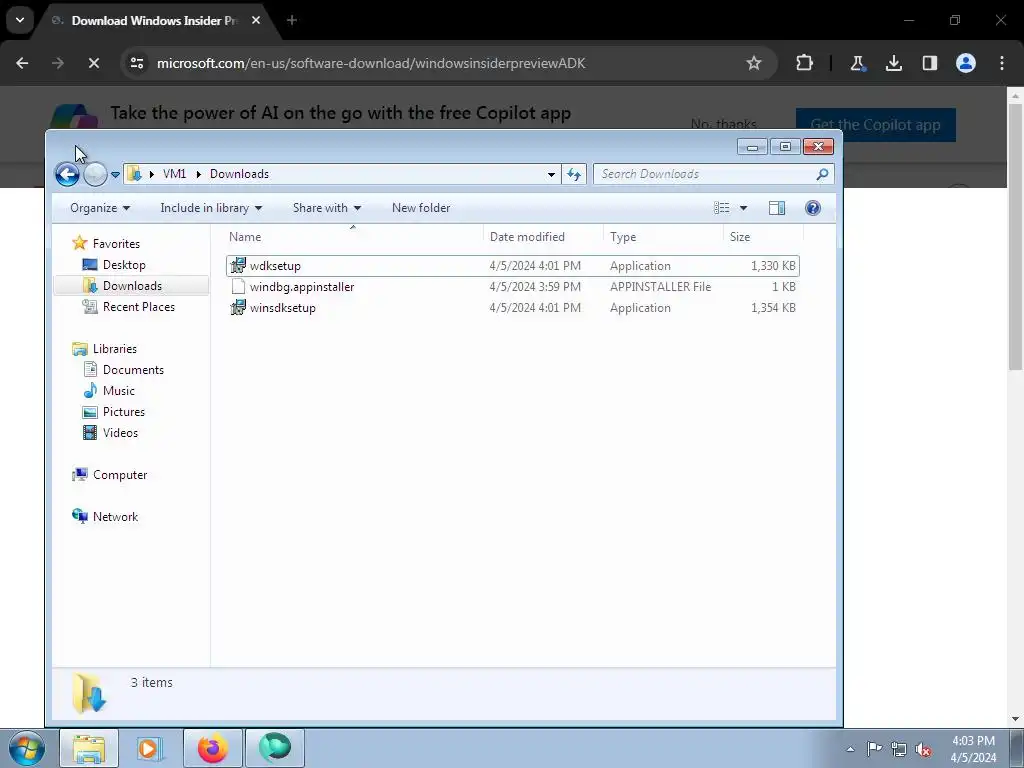Click the winsdksetup installer icon
This screenshot has height=768, width=1024.
(238, 308)
